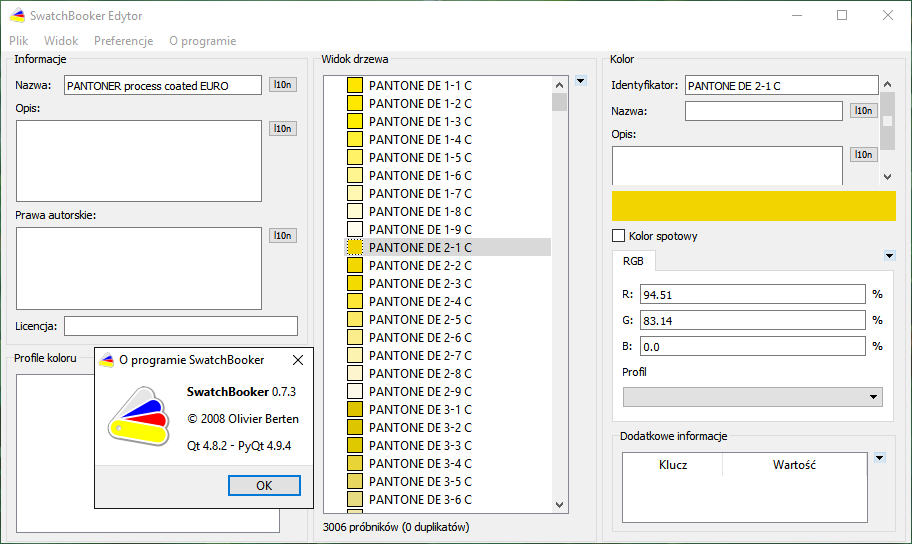
Task: Click l10n button beside Prawa autorskie box
Action: 283,236
